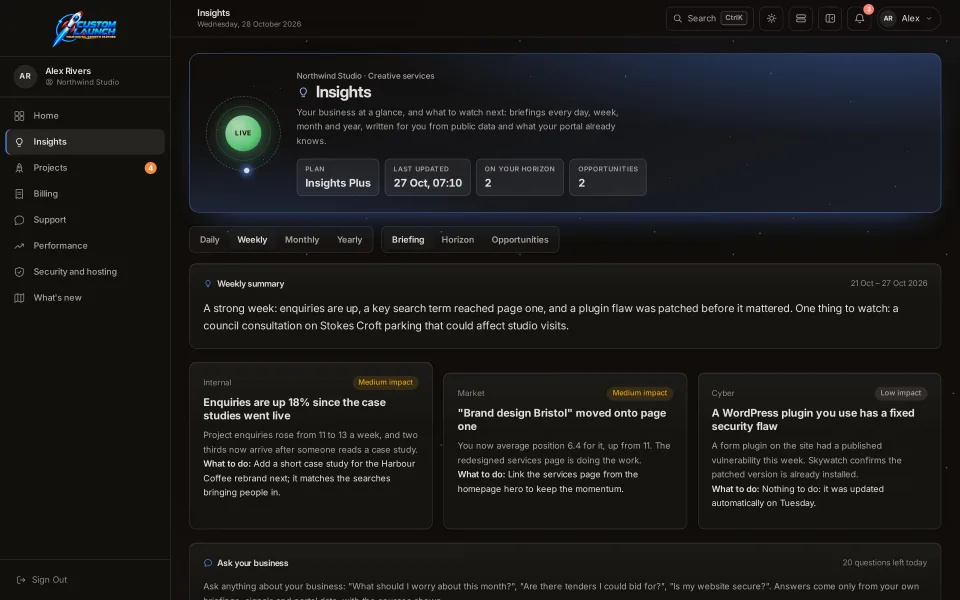Screen dimensions: 960x600
Task: Click the Ask your business chat icon
Action: 208,563
